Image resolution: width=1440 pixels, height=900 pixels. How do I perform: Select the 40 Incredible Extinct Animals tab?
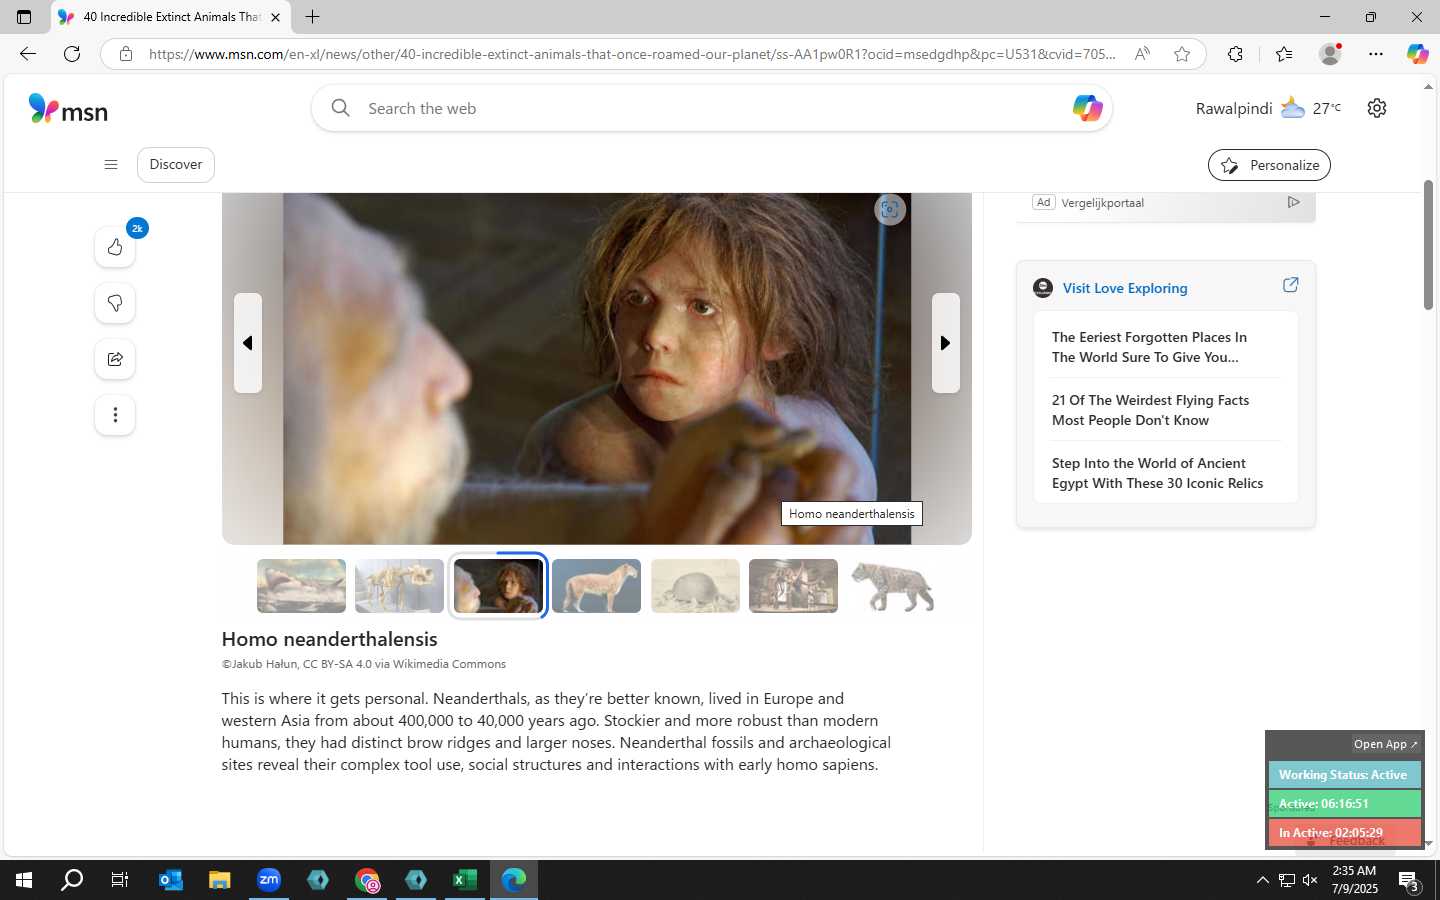(x=170, y=17)
